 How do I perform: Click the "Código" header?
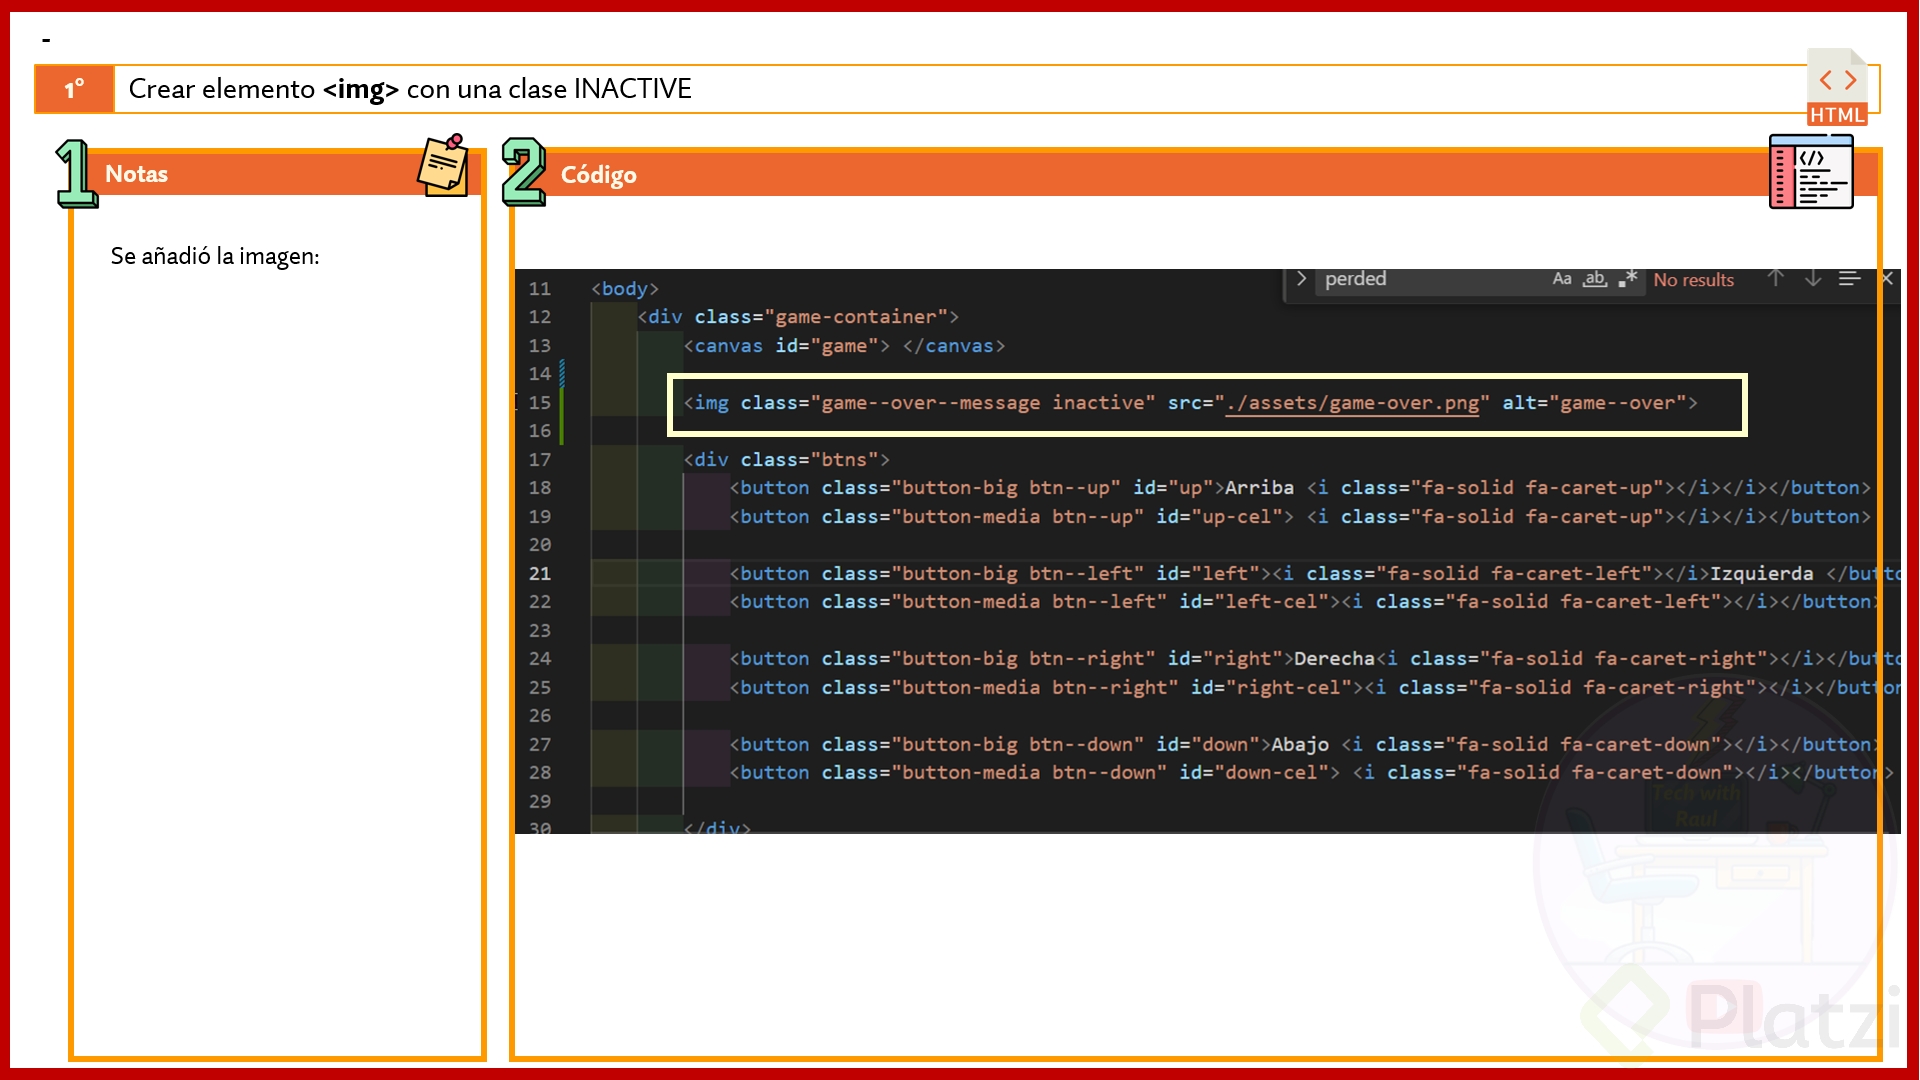click(598, 175)
